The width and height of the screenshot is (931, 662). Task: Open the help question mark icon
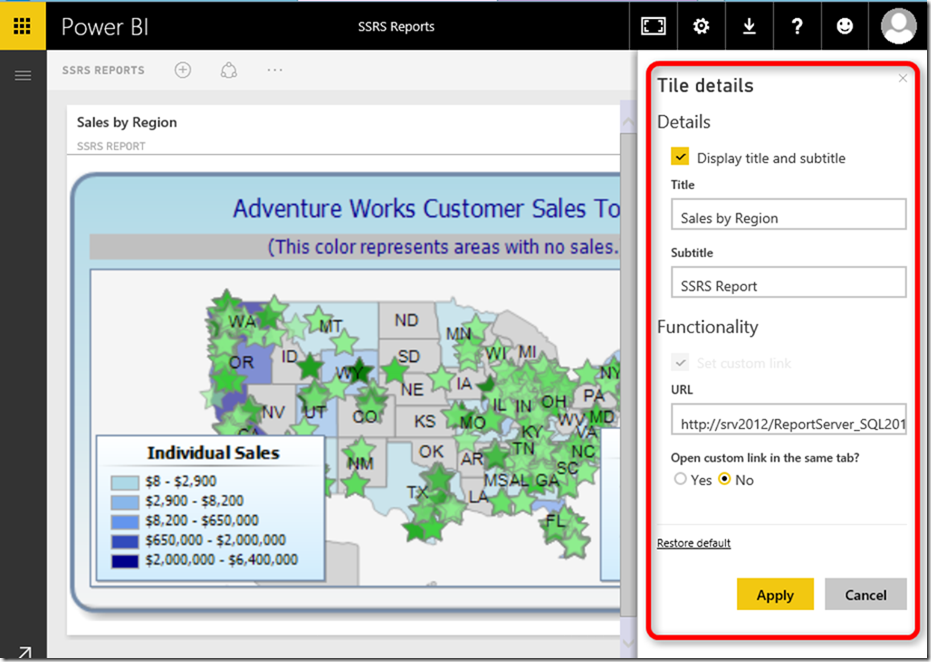tap(797, 26)
